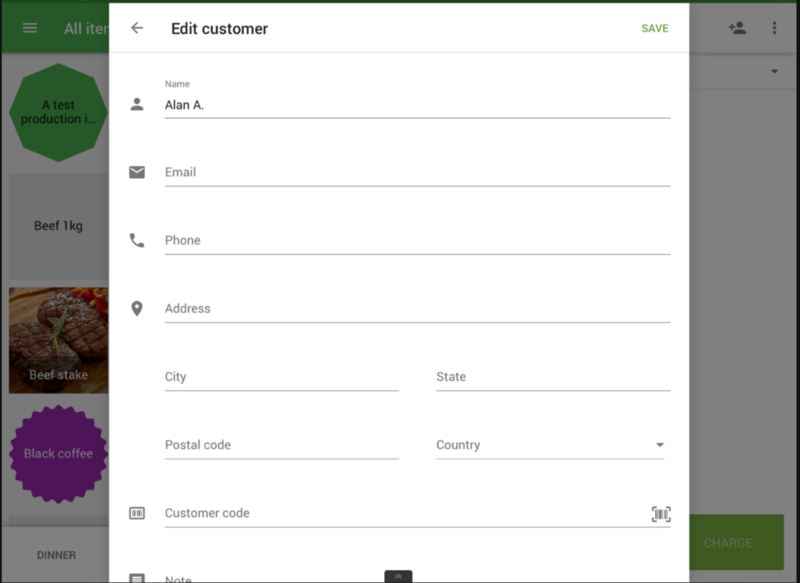
Task: Focus the Email input field
Action: coord(416,172)
